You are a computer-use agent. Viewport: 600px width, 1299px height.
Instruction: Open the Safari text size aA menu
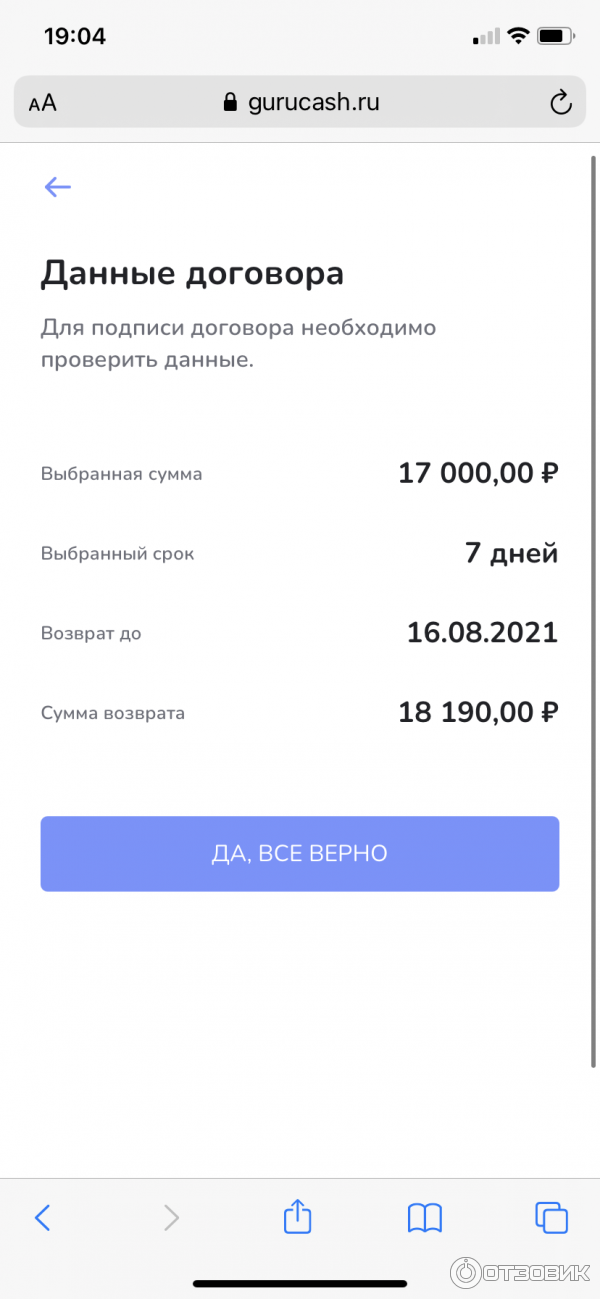[43, 103]
